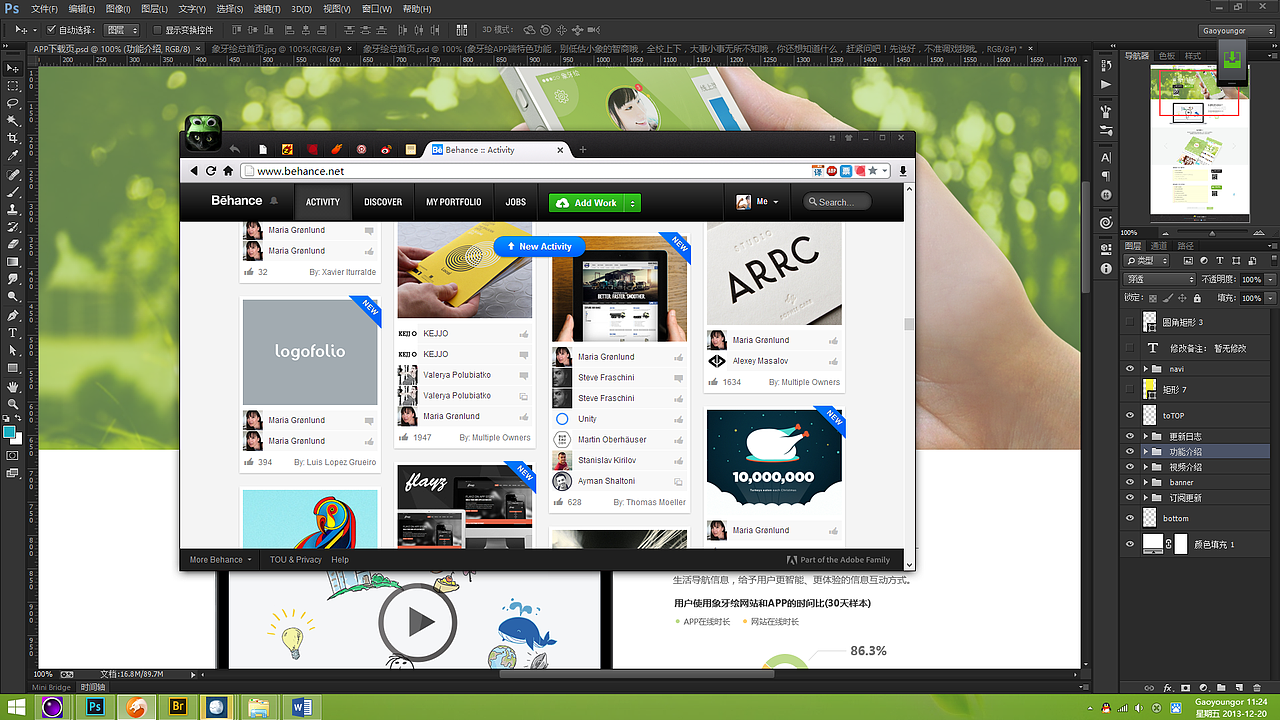The height and width of the screenshot is (720, 1280).
Task: Switch to the 通道 tab
Action: pyautogui.click(x=1159, y=245)
